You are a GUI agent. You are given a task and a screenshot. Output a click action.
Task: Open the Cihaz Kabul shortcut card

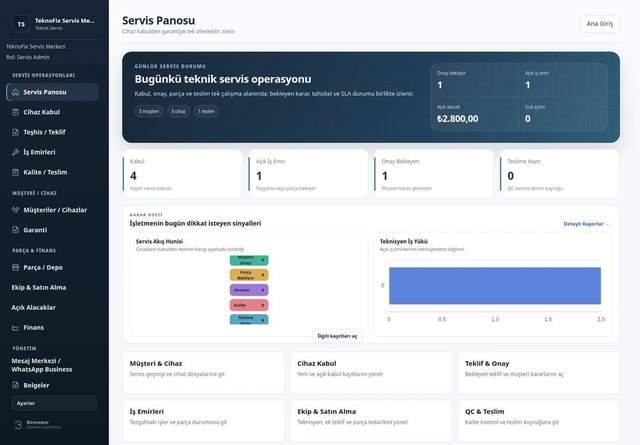(x=371, y=372)
